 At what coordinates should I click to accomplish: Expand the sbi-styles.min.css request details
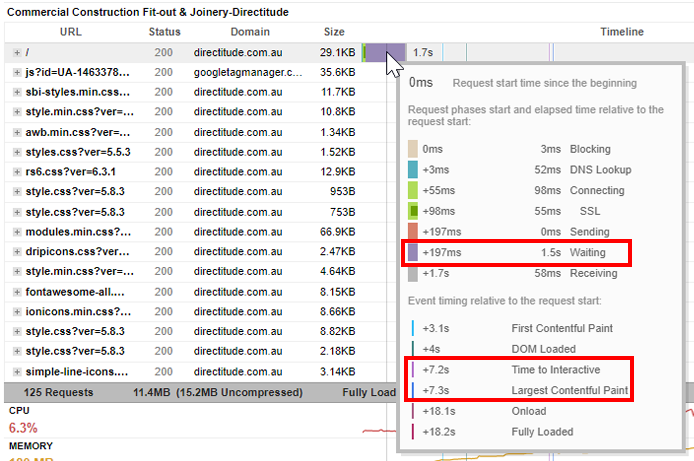[17, 92]
